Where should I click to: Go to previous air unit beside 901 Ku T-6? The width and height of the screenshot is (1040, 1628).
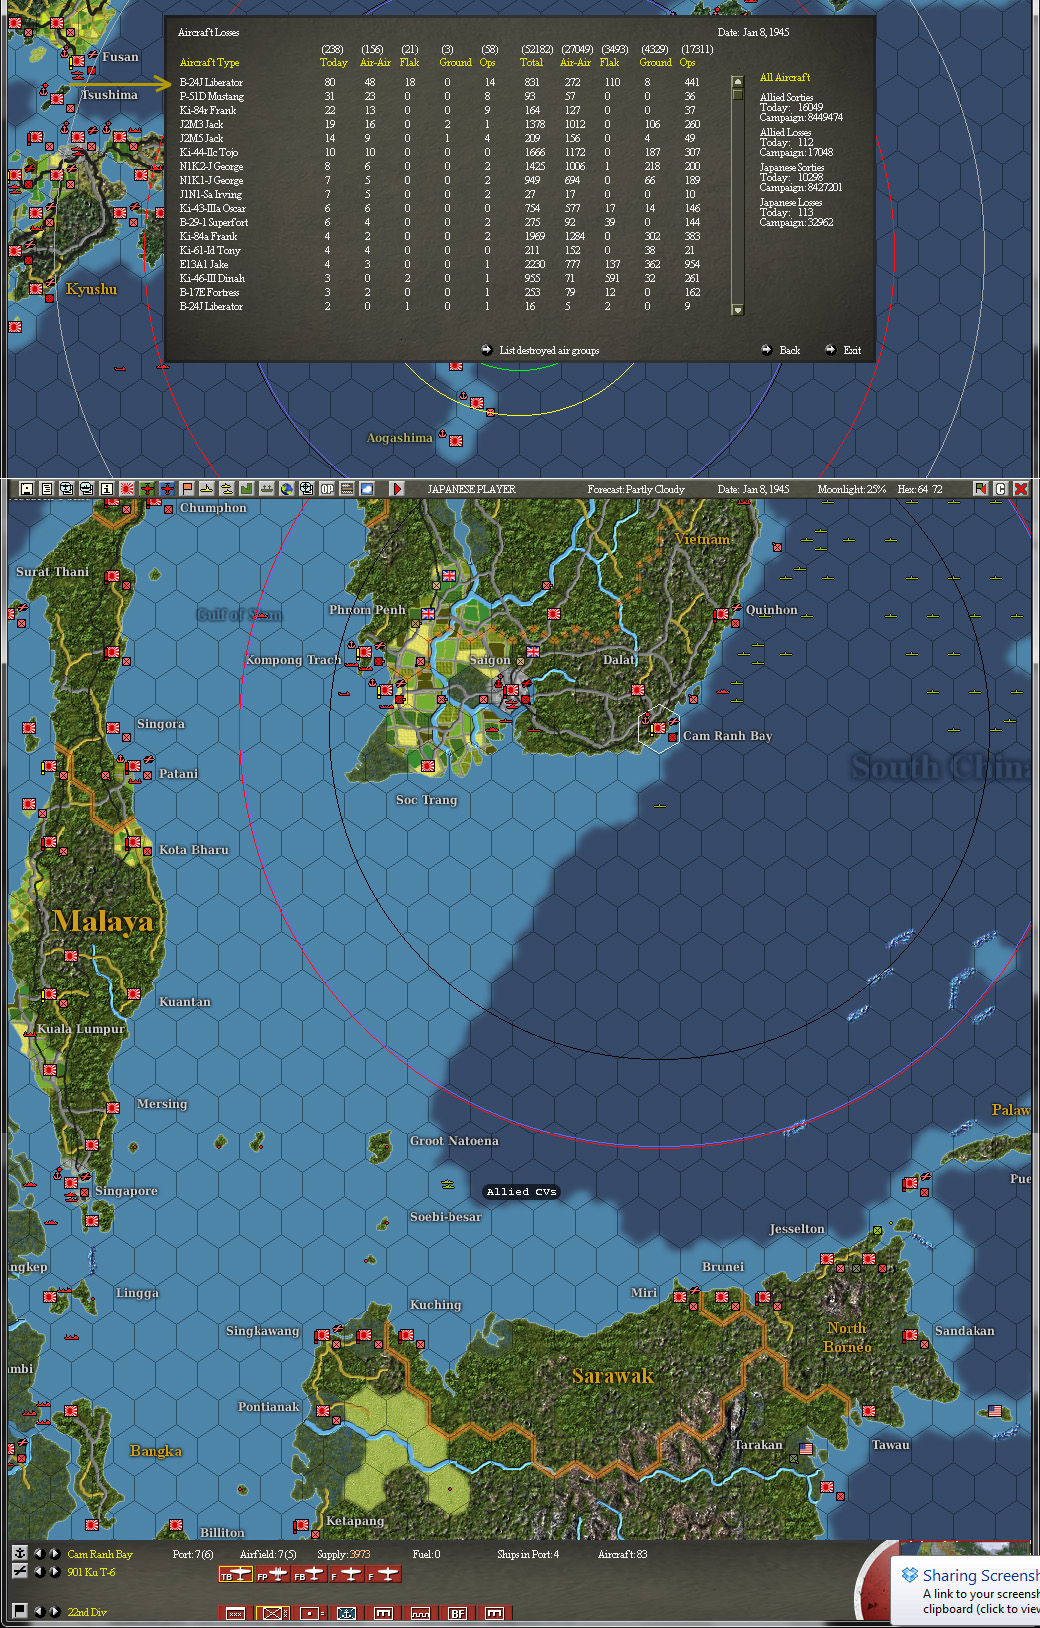(x=39, y=1572)
